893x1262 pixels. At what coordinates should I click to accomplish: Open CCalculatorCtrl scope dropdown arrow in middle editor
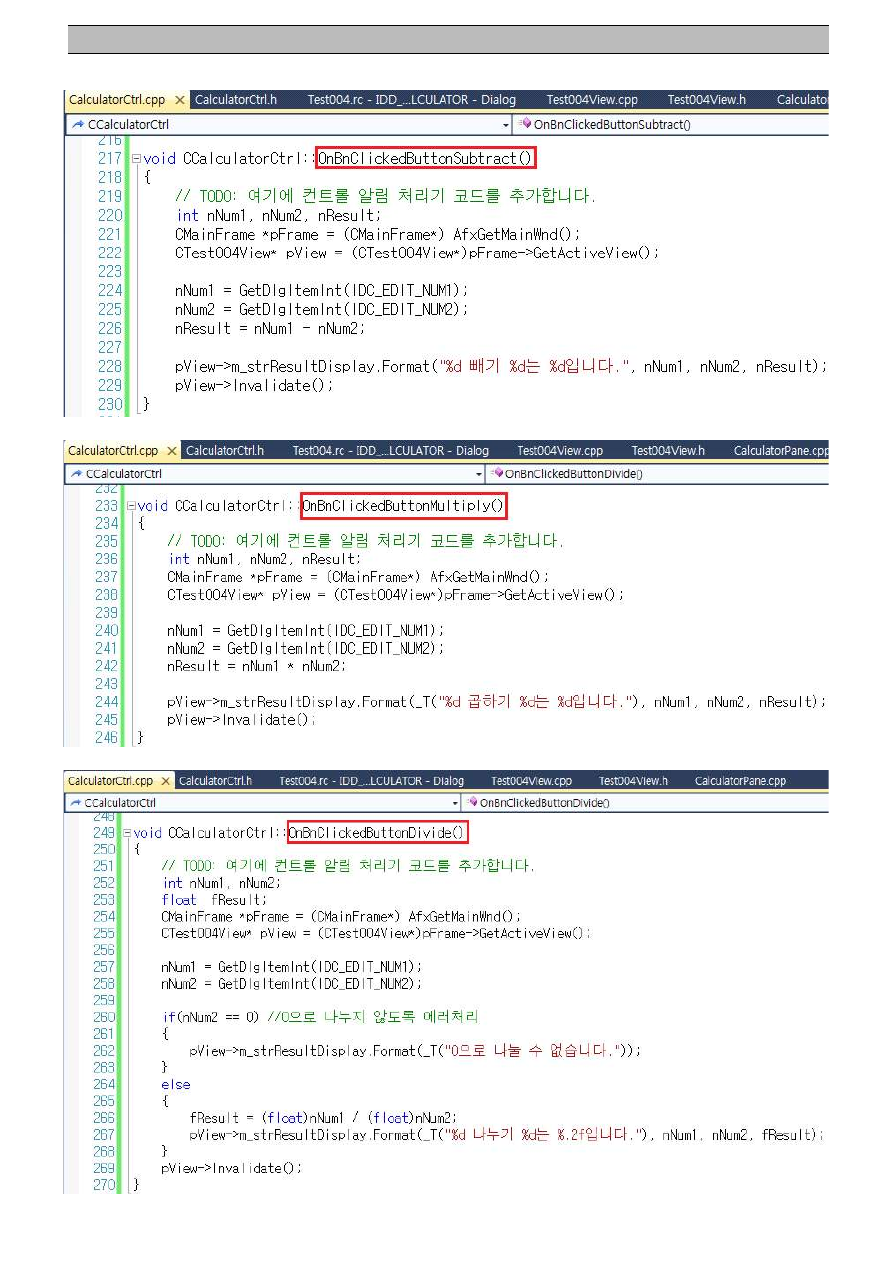click(x=477, y=474)
